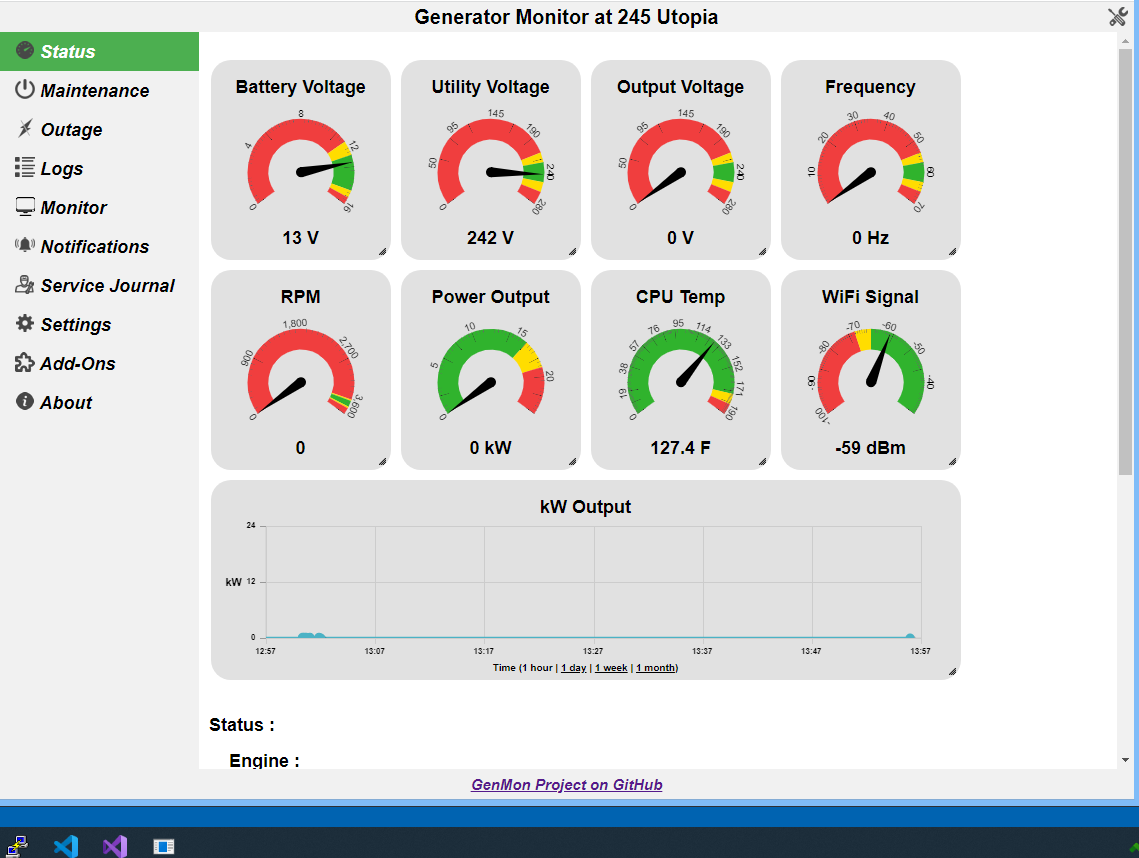
Task: Click the Monitor screen icon
Action: tap(25, 207)
